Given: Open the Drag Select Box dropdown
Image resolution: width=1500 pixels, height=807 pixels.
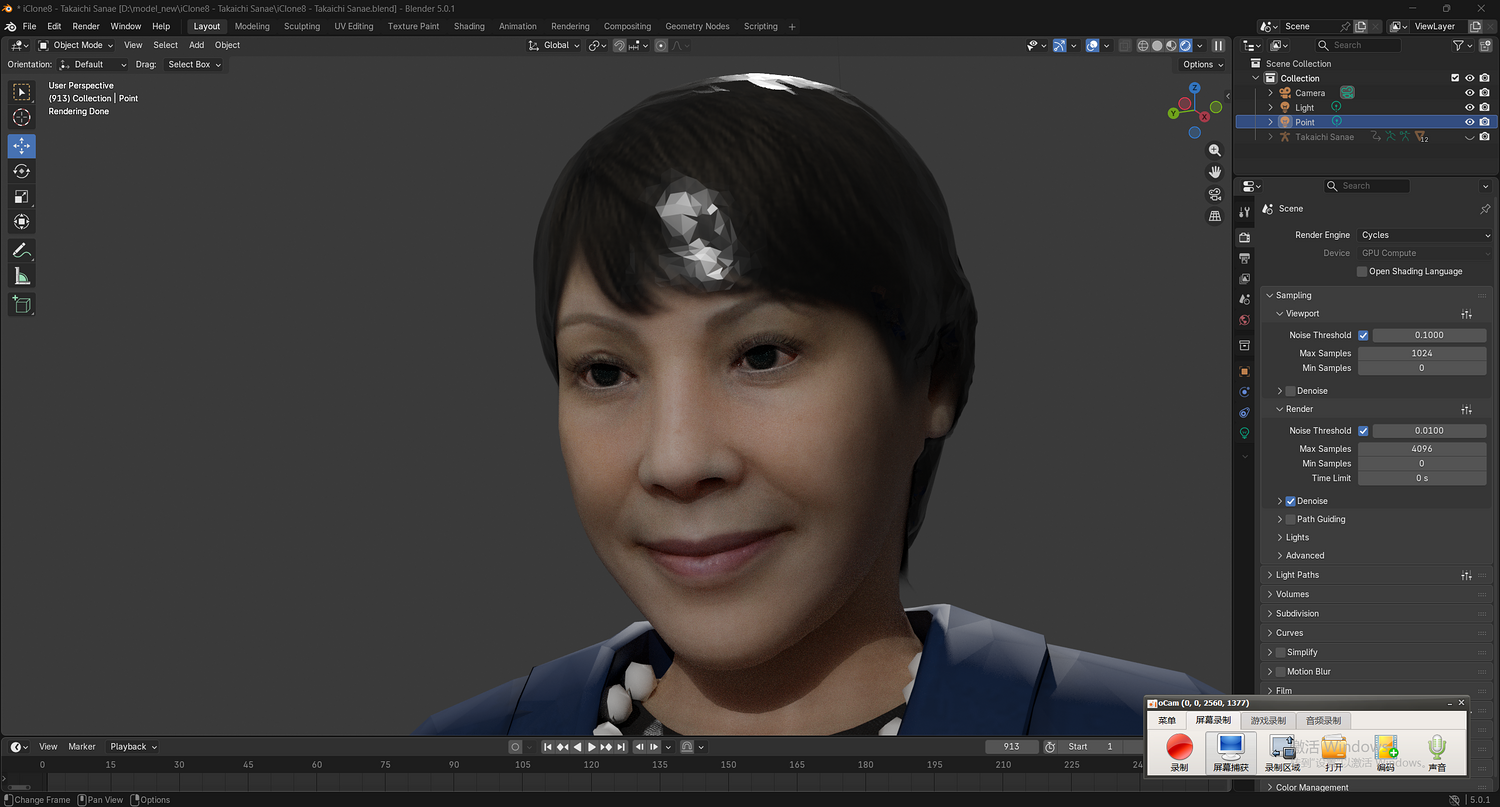Looking at the screenshot, I should point(194,64).
